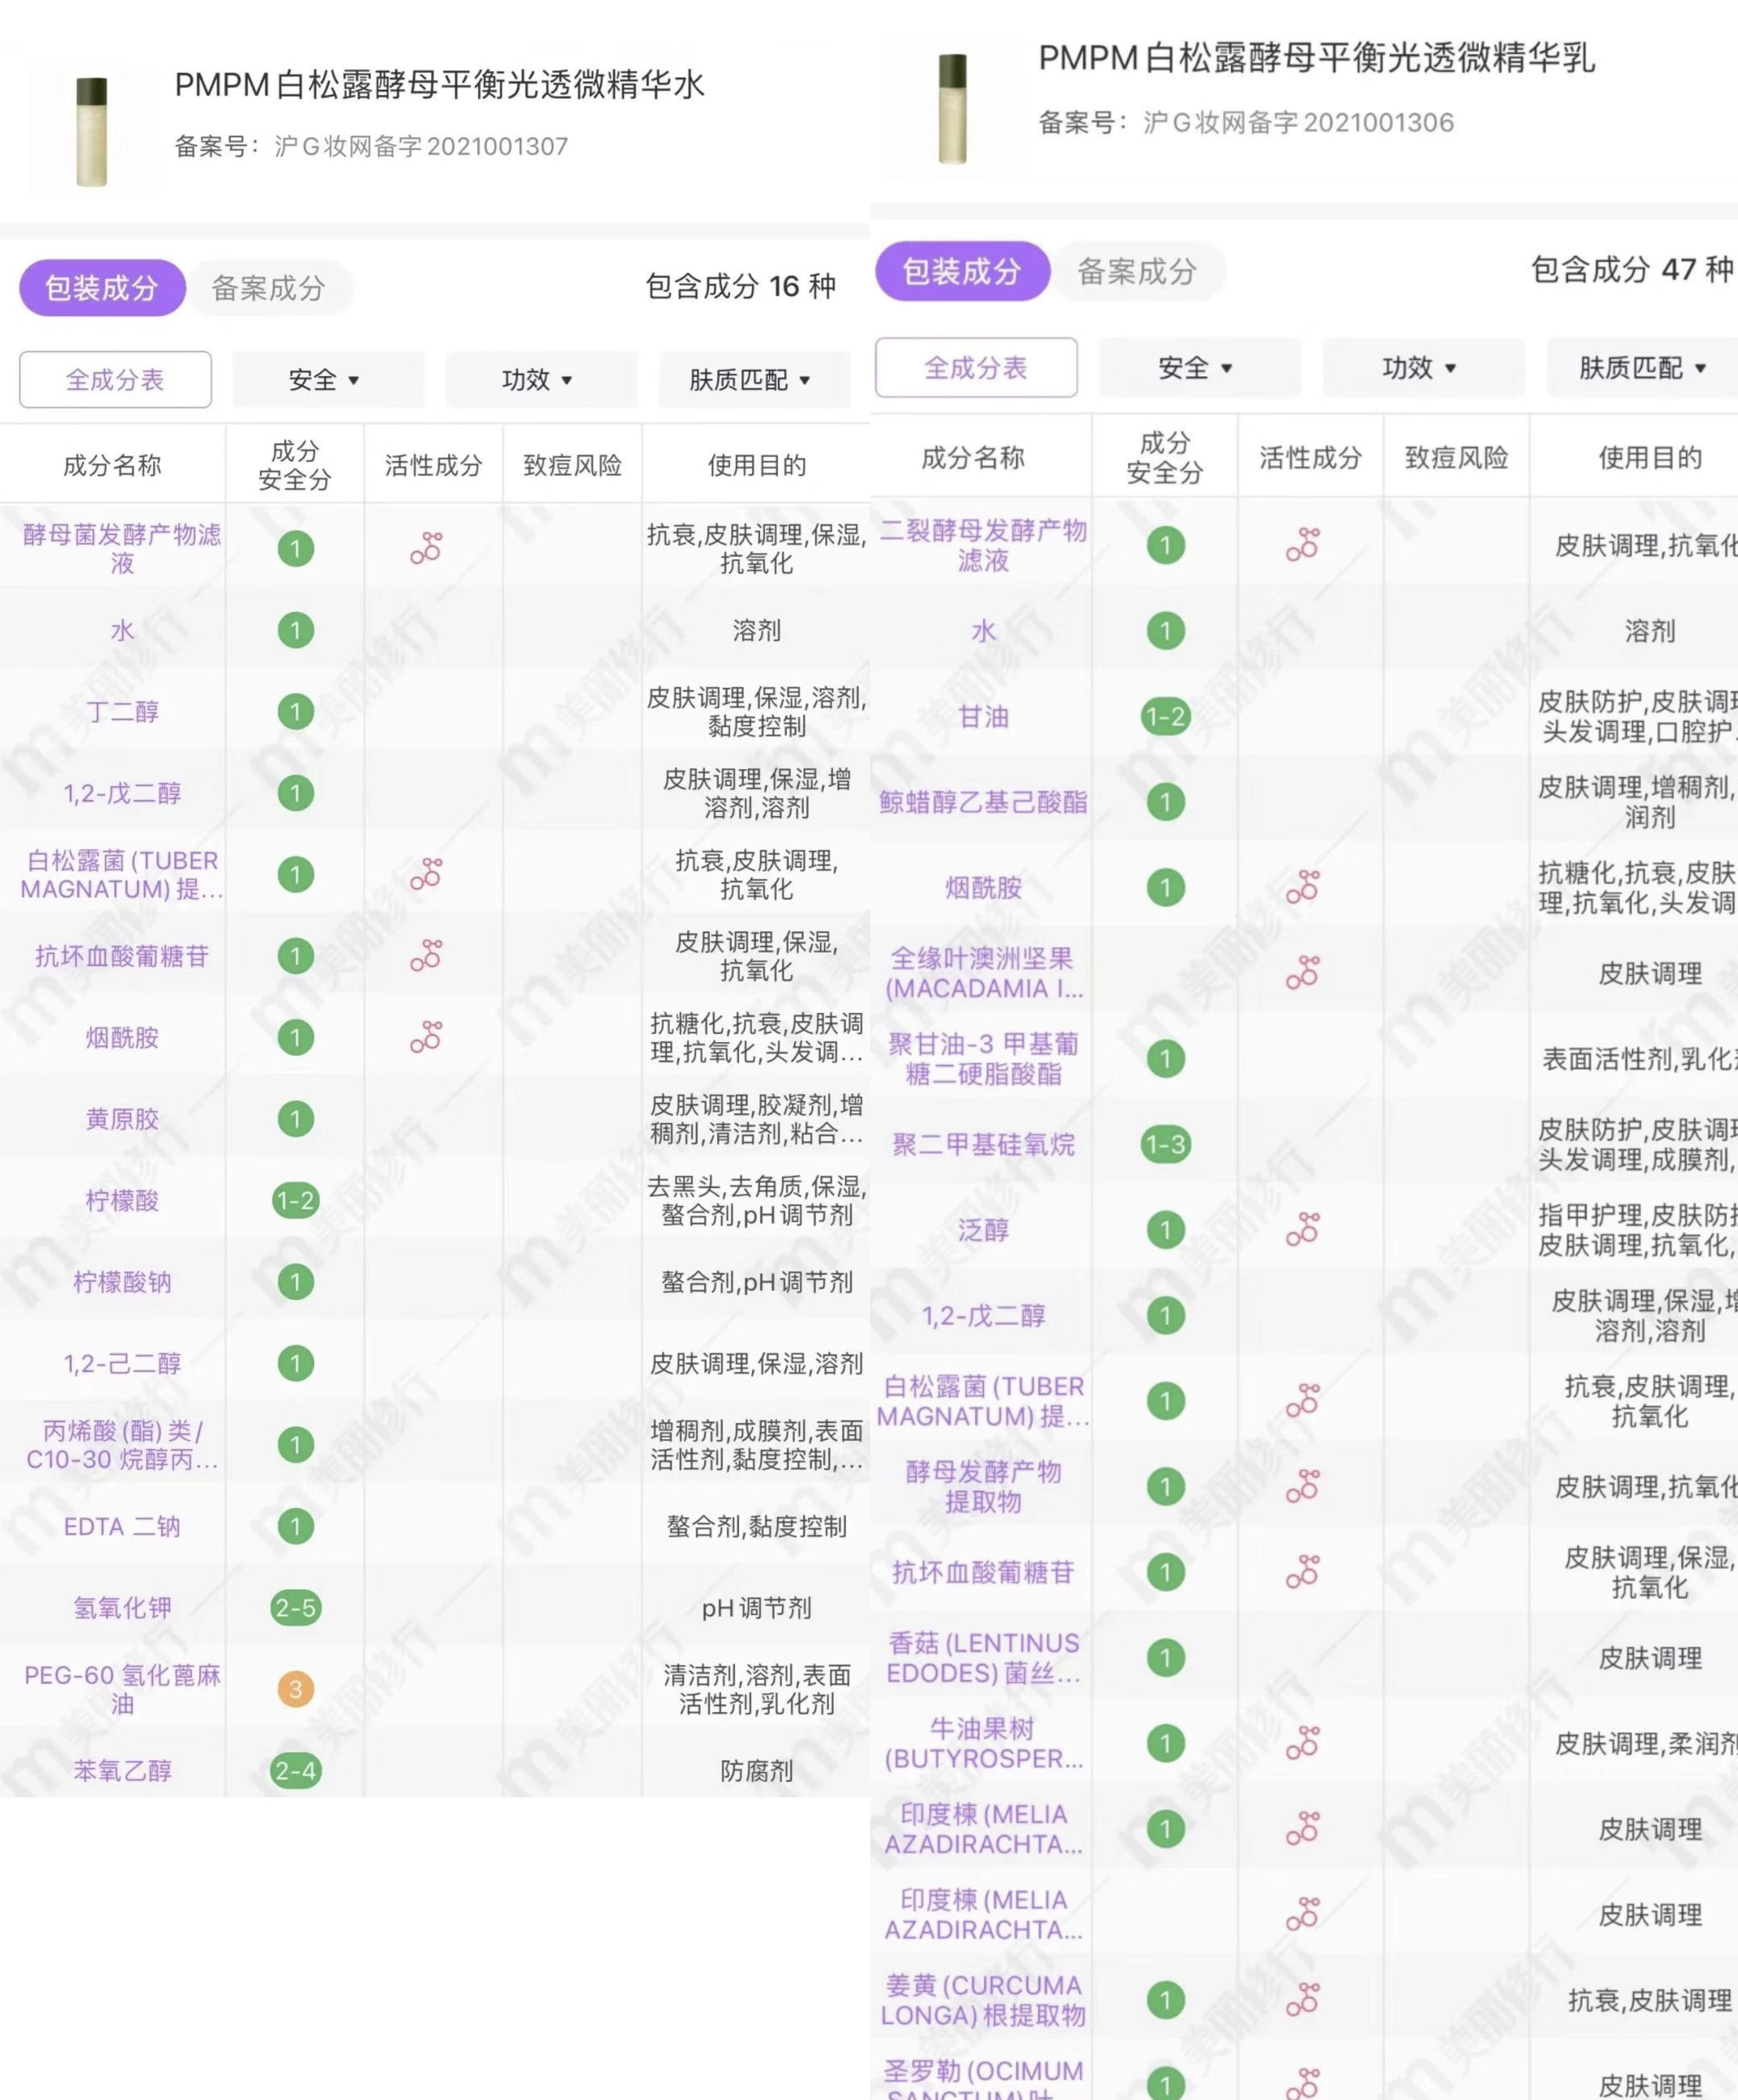Click active-ingredient icon for 烟酰胺 in right table
This screenshot has height=2100, width=1738.
pyautogui.click(x=1303, y=887)
